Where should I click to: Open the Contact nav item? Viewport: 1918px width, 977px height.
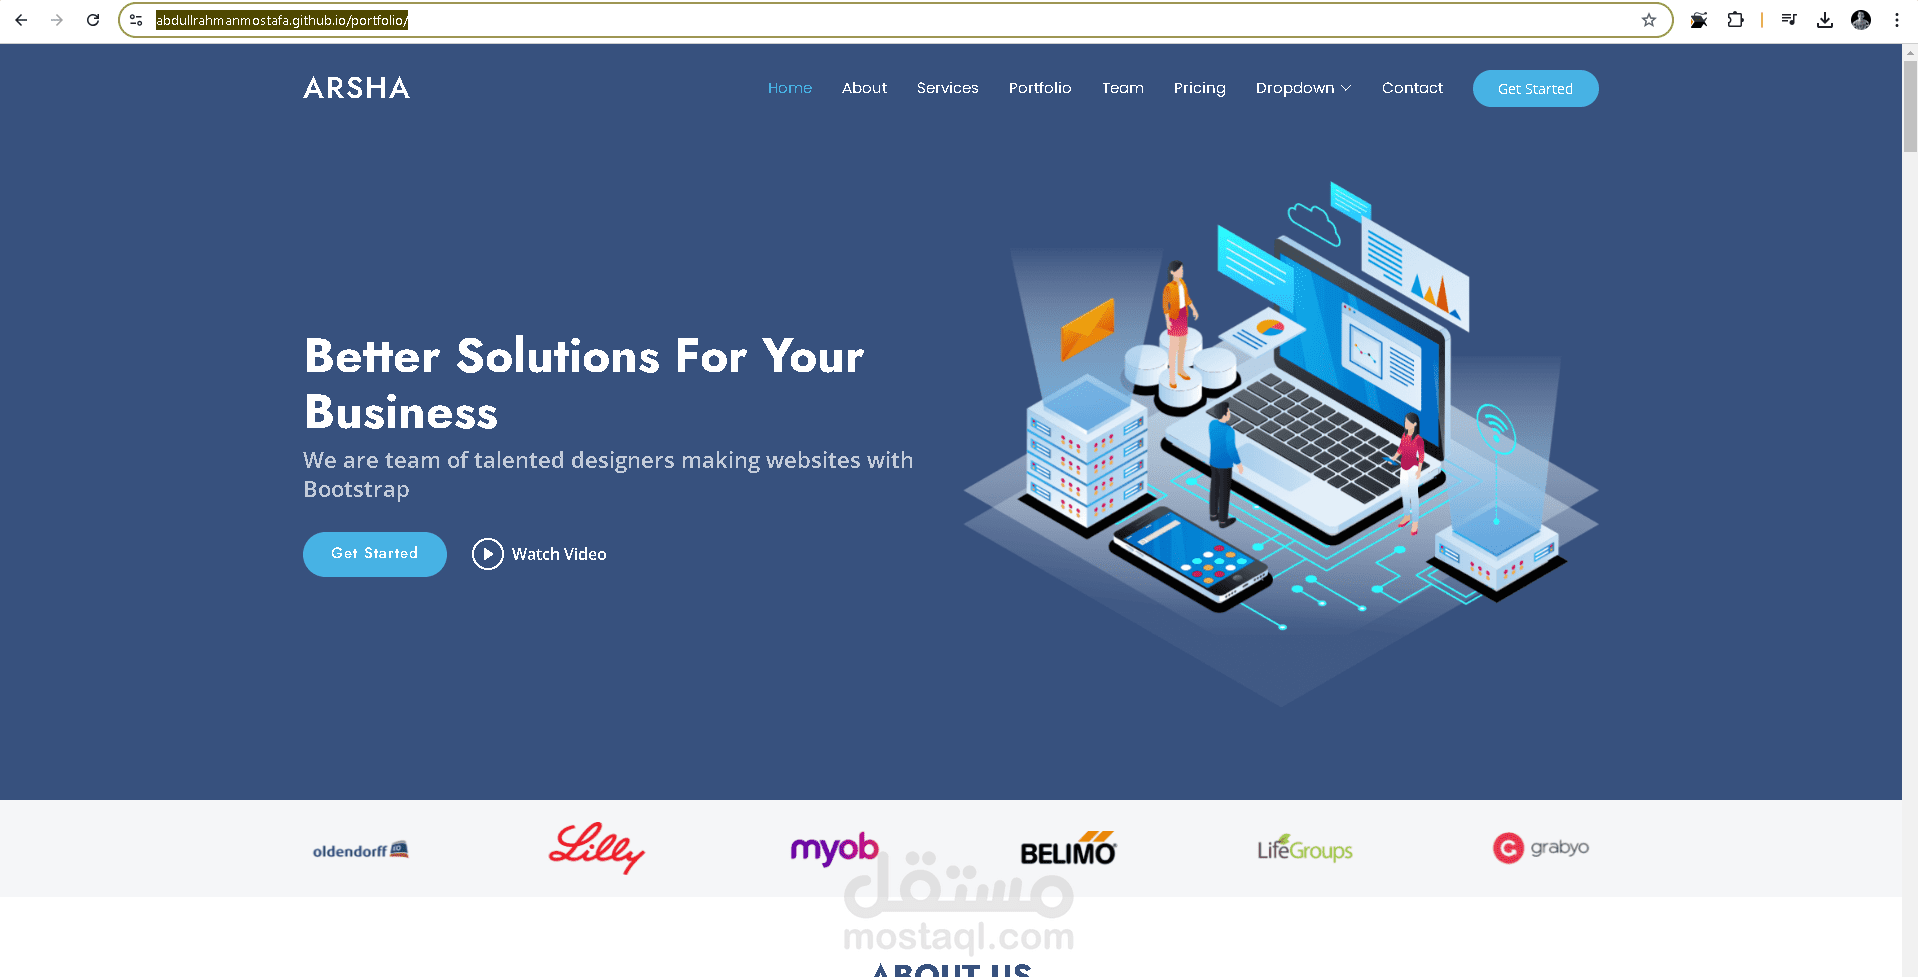[1412, 88]
